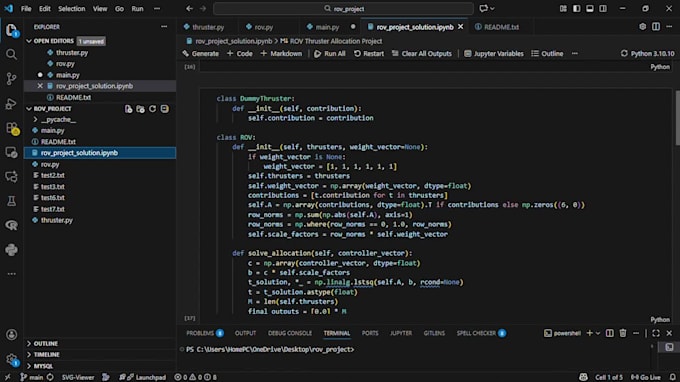The height and width of the screenshot is (382, 680).
Task: Open Source Control view
Action: click(11, 79)
